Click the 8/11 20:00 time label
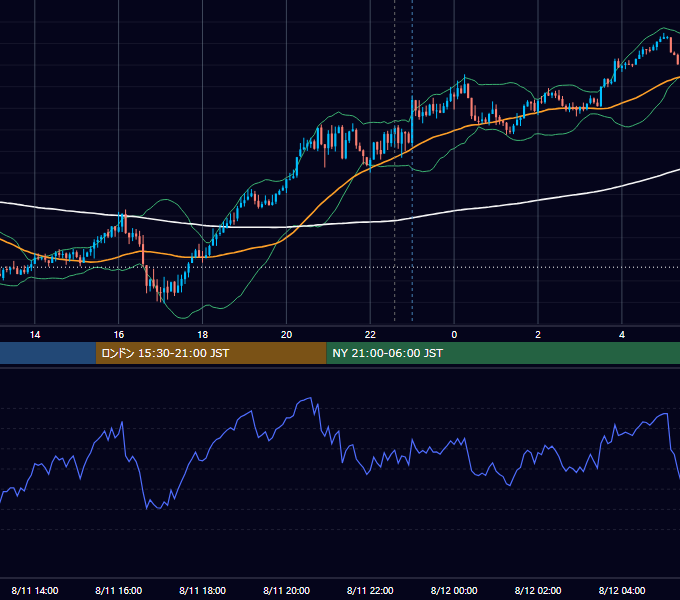 click(x=286, y=590)
